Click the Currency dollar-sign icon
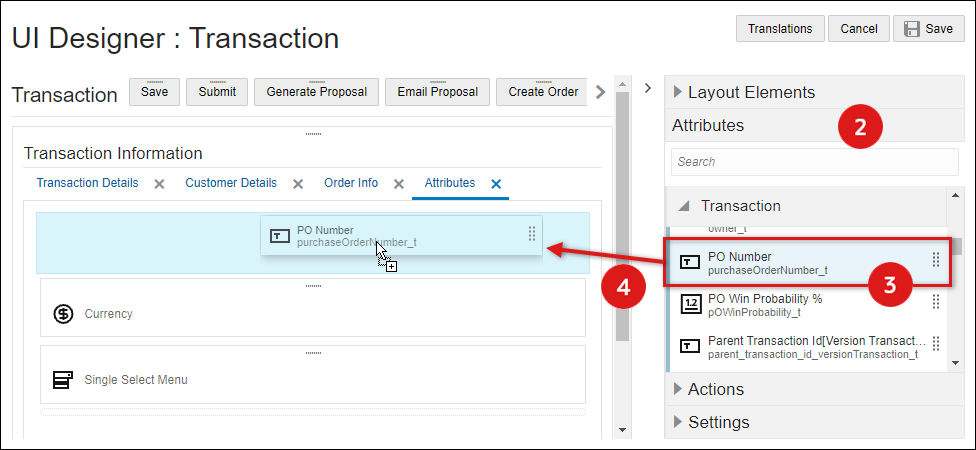Image resolution: width=976 pixels, height=450 pixels. [63, 314]
